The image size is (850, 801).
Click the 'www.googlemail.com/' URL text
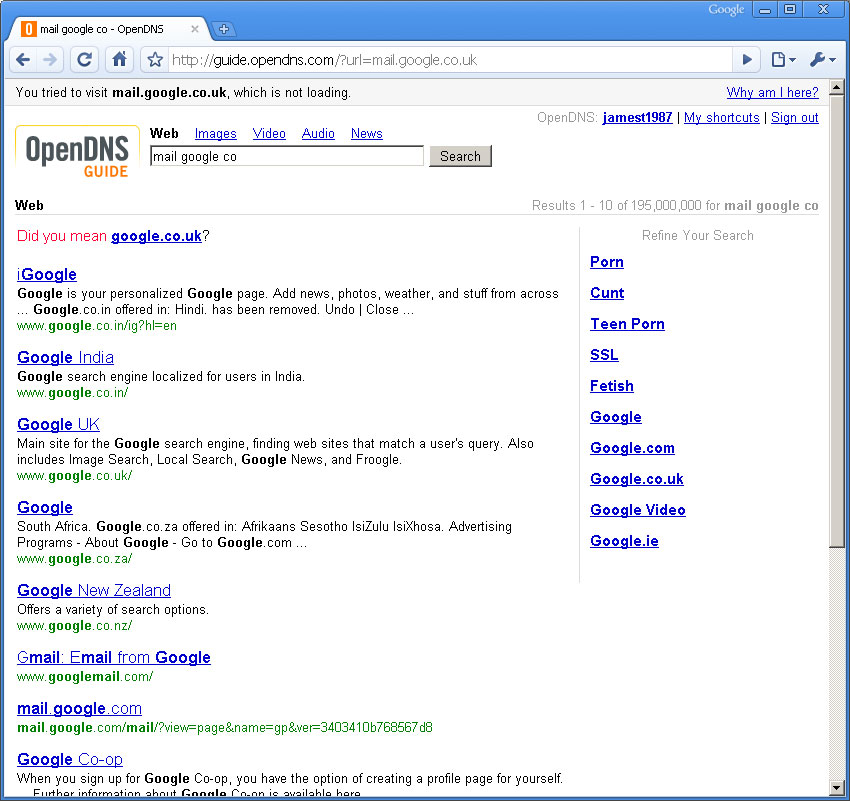[x=85, y=676]
